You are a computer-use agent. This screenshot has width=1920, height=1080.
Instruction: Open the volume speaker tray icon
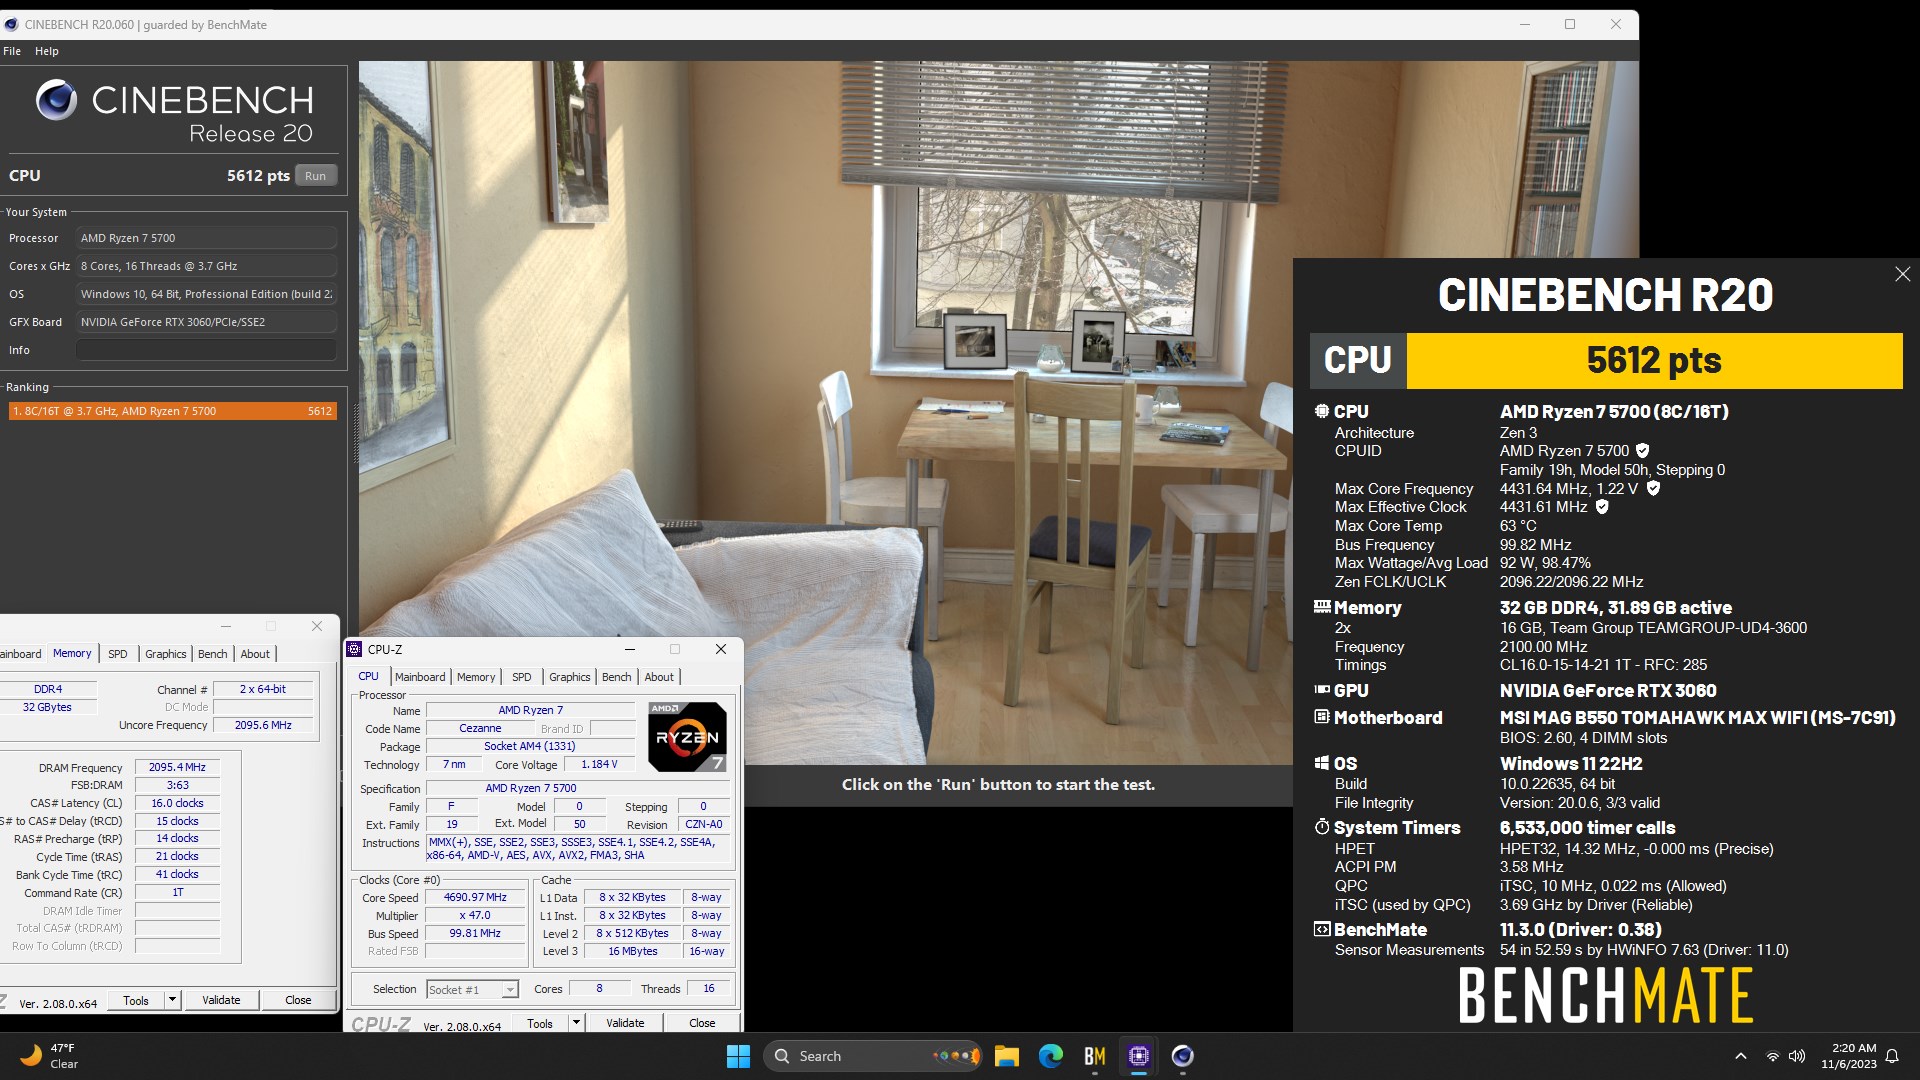(x=1797, y=1056)
